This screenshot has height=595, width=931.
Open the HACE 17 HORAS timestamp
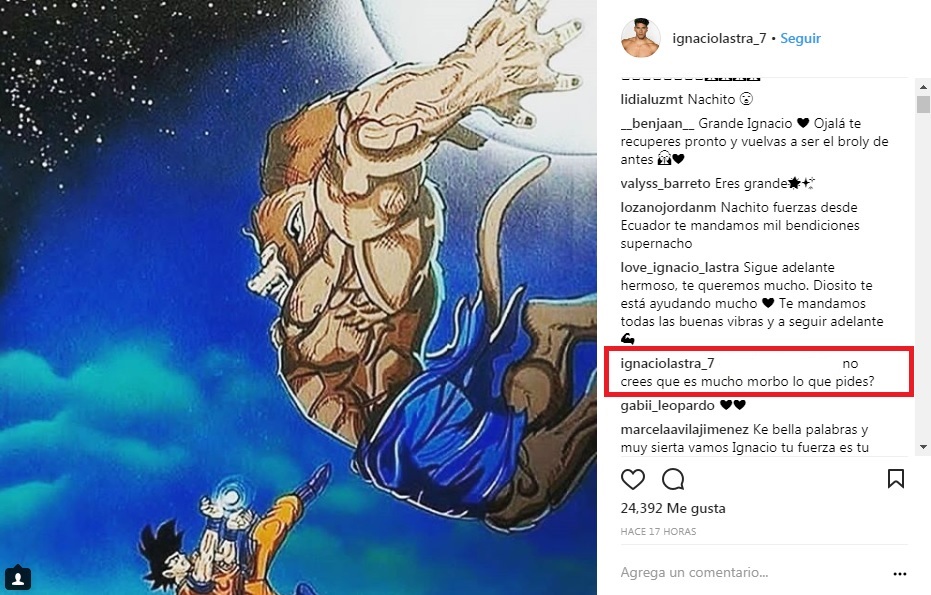click(658, 531)
